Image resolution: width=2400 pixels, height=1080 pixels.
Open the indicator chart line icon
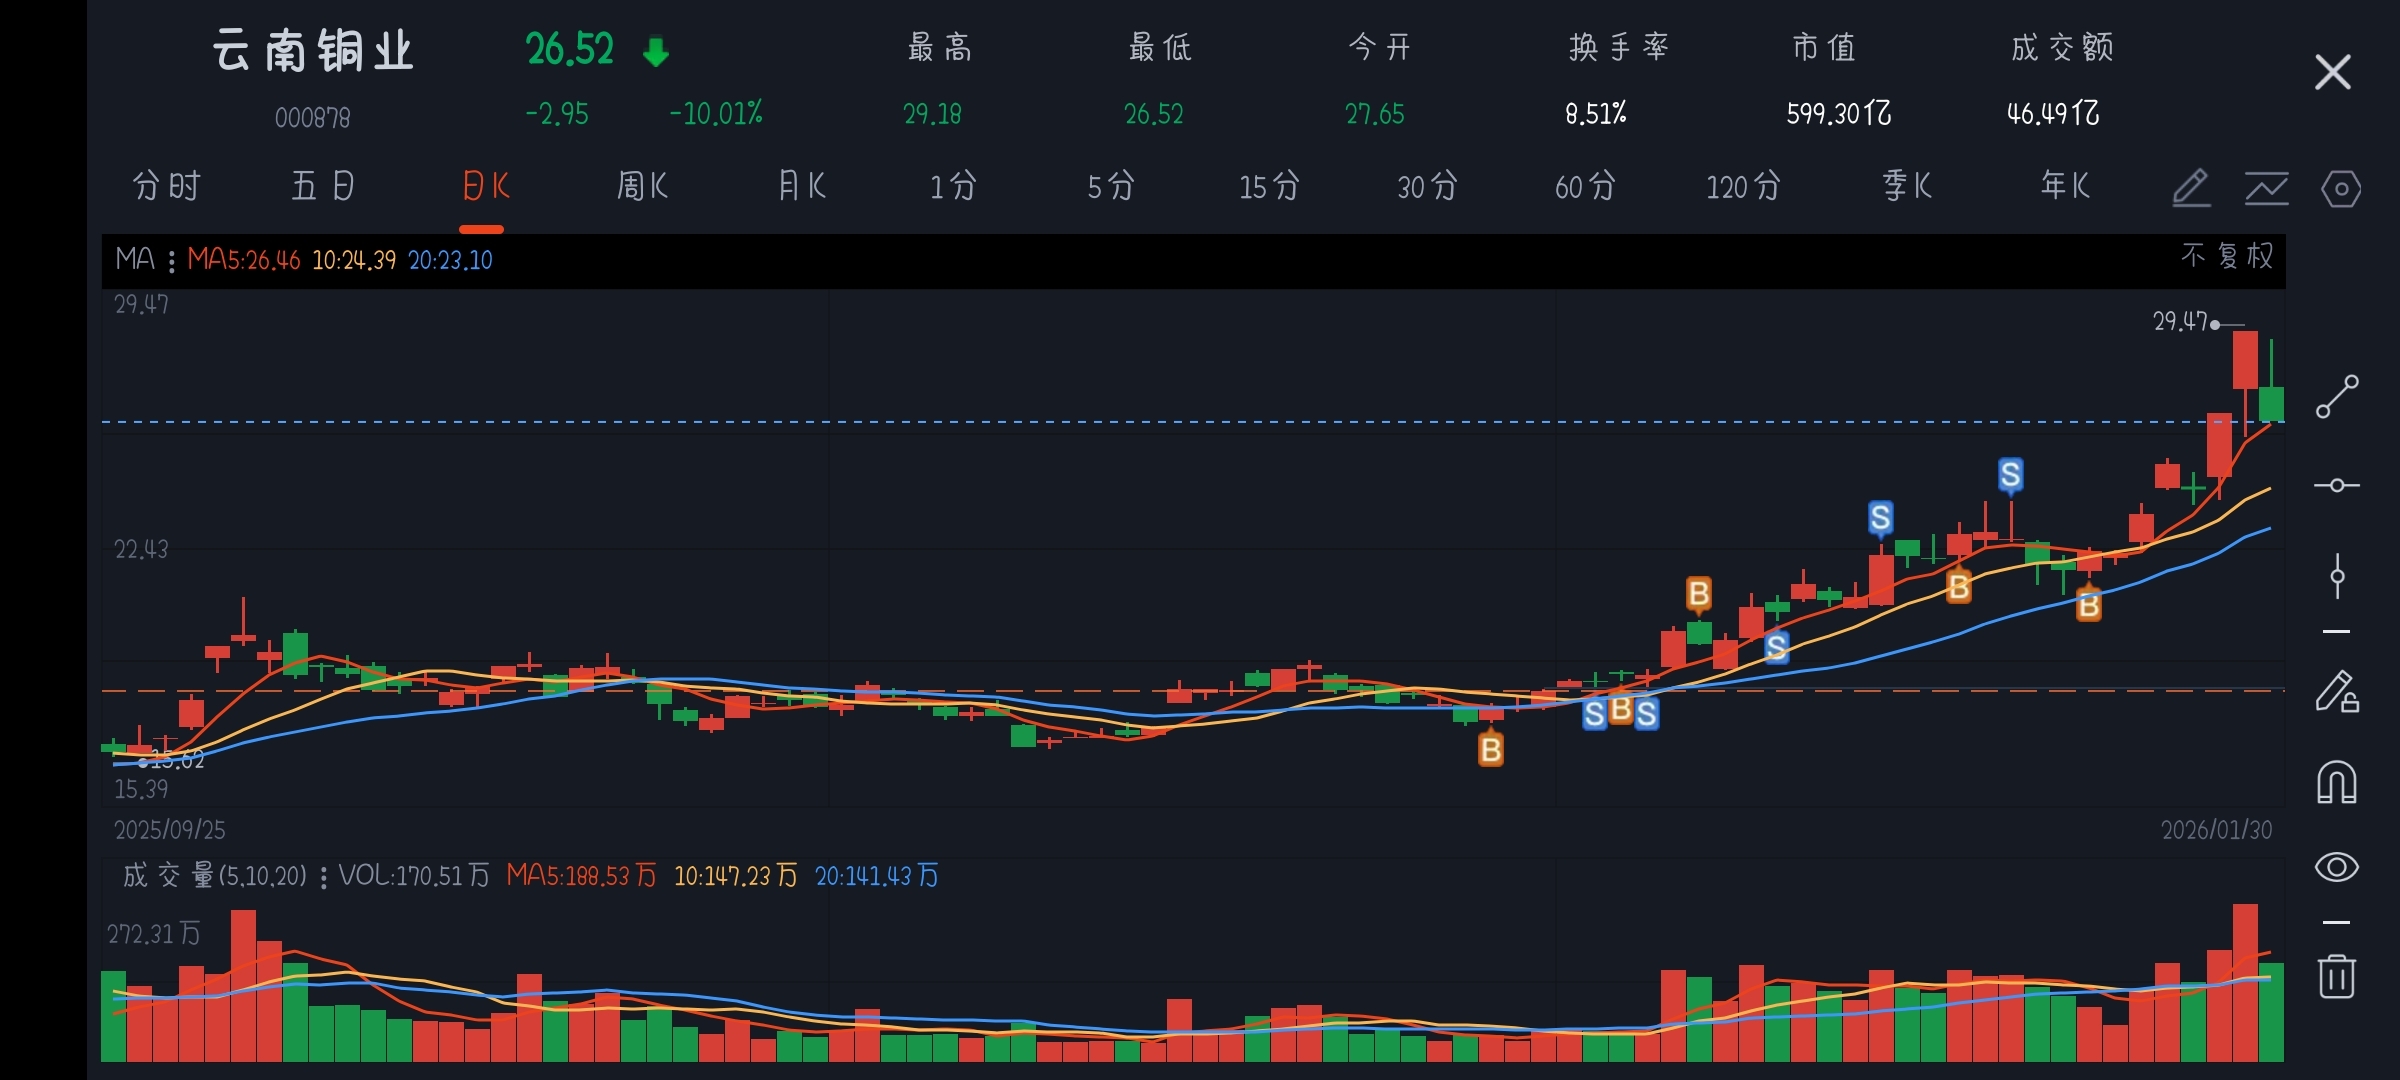(2266, 187)
